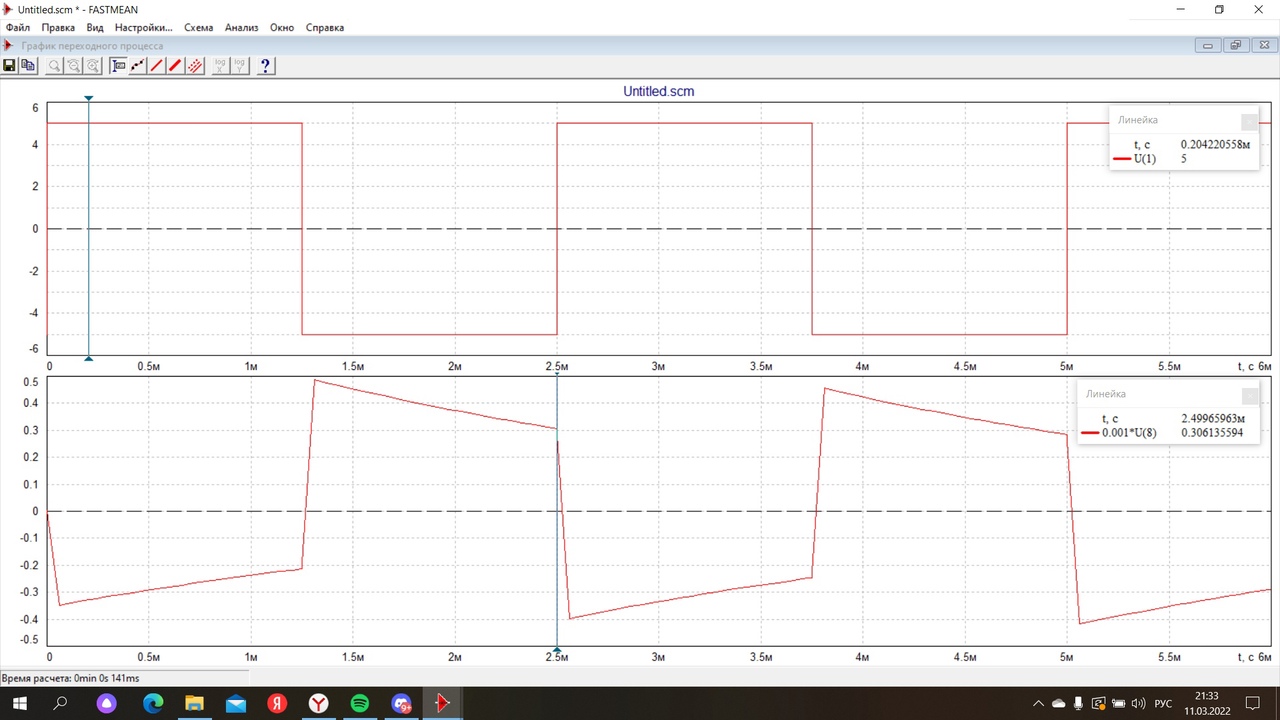Viewport: 1280px width, 720px height.
Task: Open the Mail app from taskbar
Action: pos(236,704)
